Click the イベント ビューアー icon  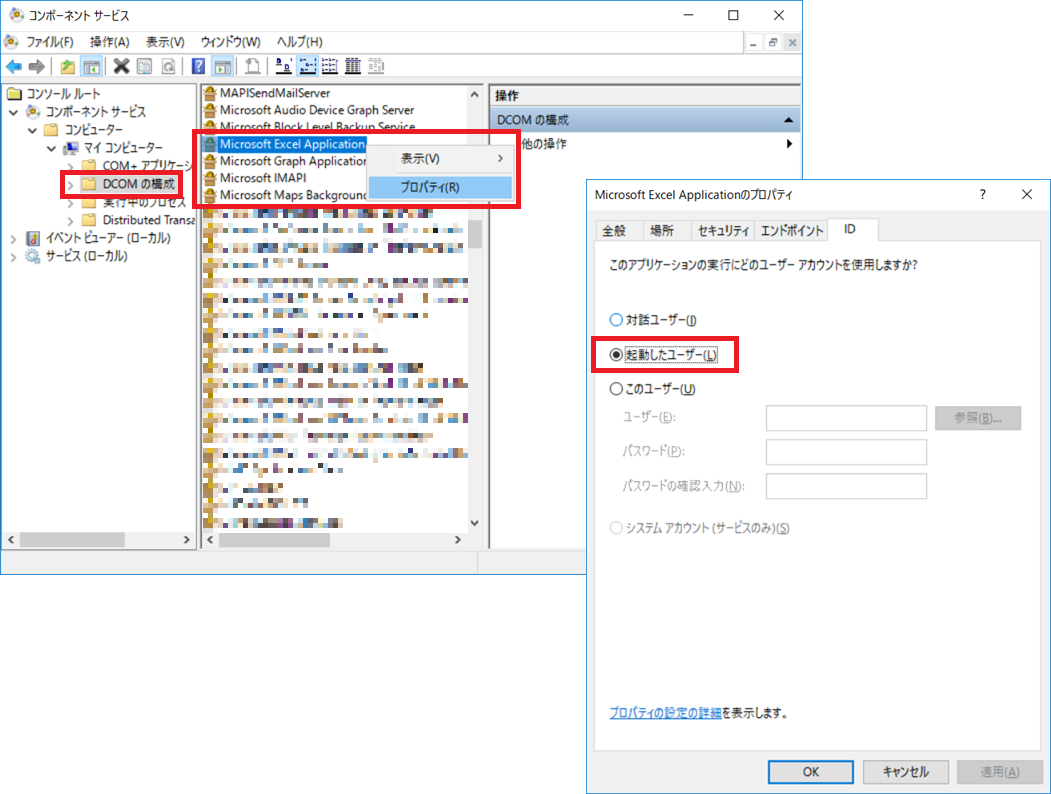pos(33,238)
